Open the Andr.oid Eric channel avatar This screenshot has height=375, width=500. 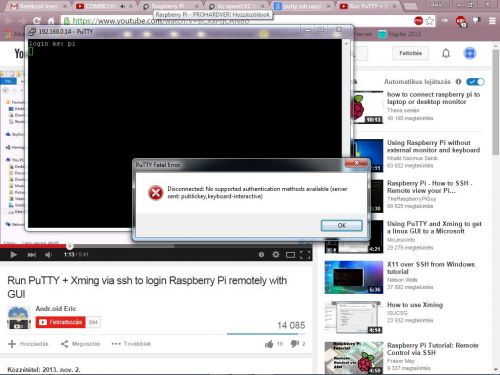click(19, 317)
